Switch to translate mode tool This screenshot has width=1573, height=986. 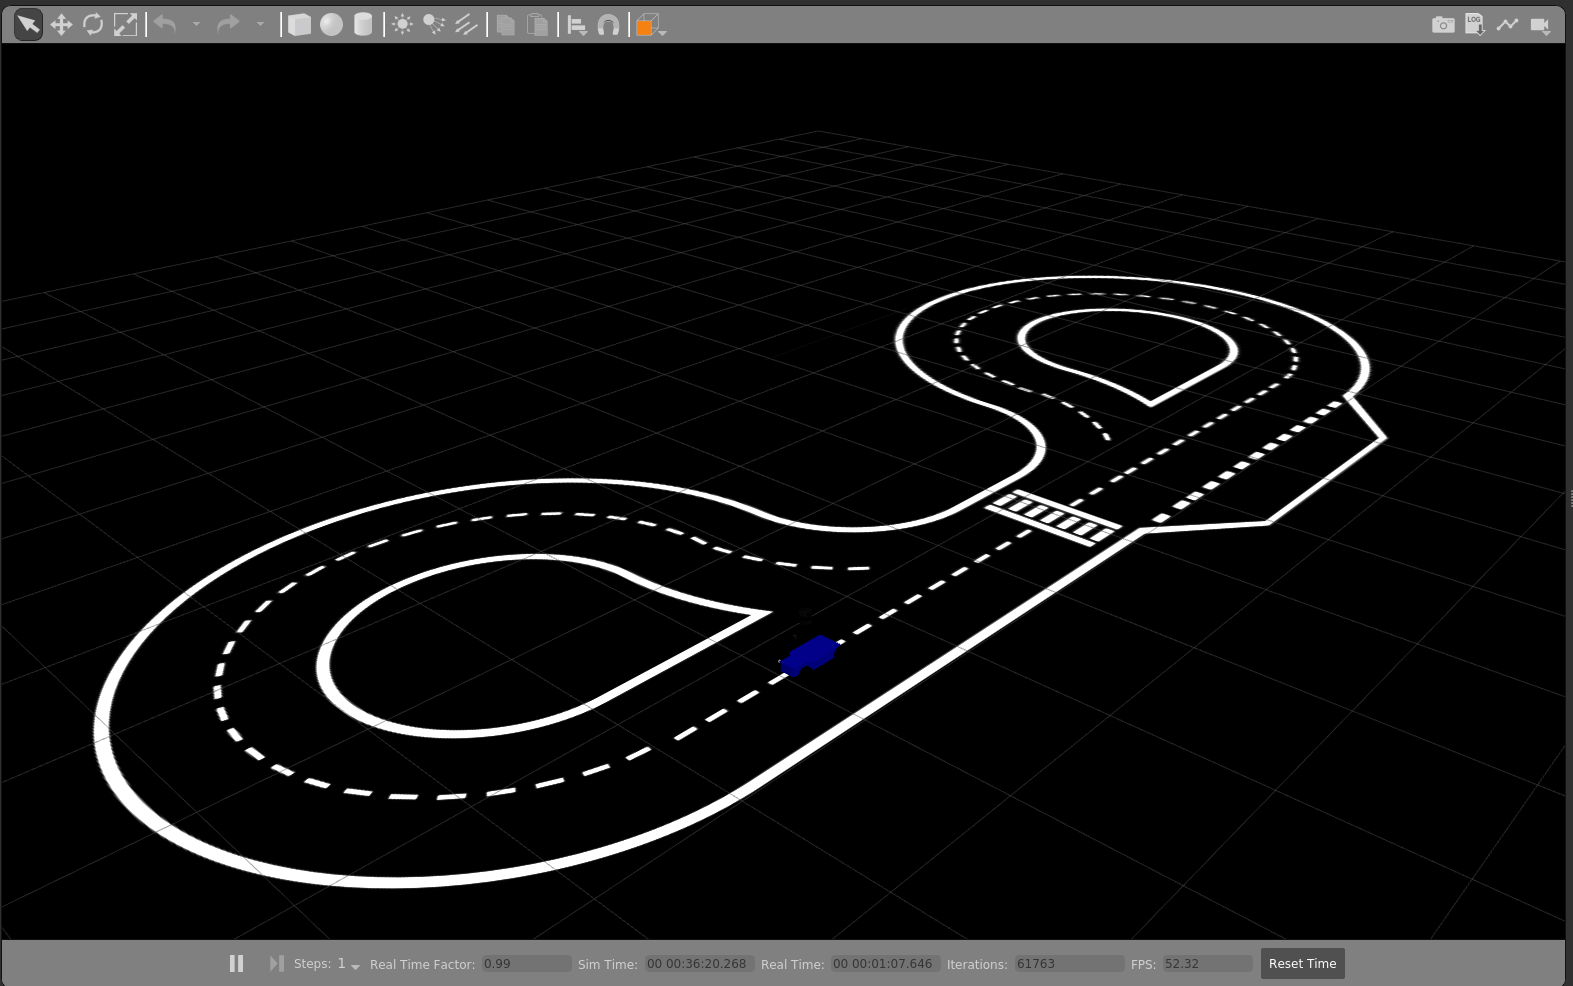(61, 25)
